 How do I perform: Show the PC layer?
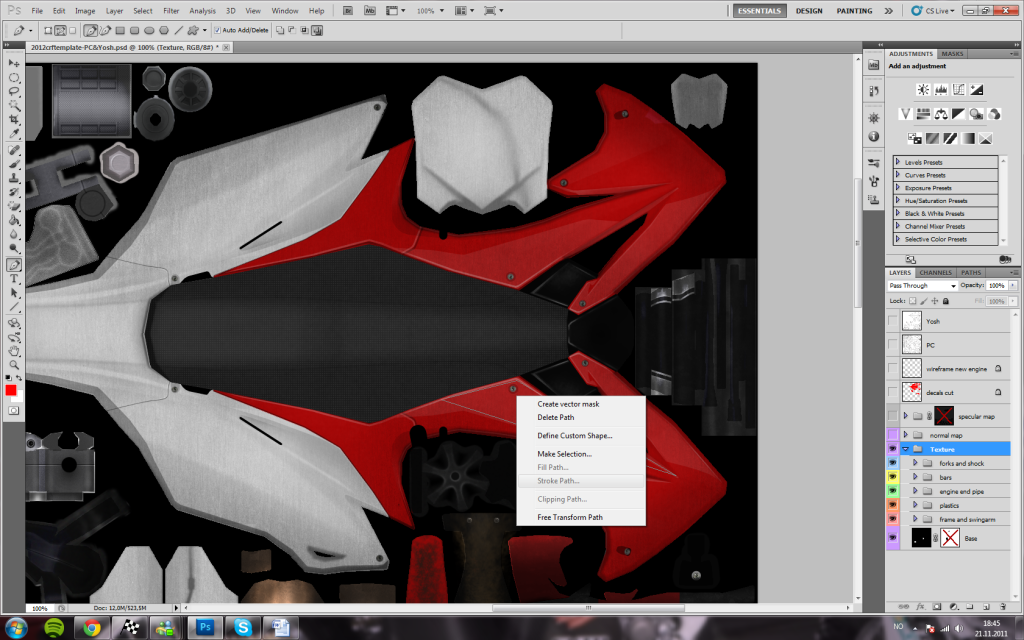(x=893, y=345)
